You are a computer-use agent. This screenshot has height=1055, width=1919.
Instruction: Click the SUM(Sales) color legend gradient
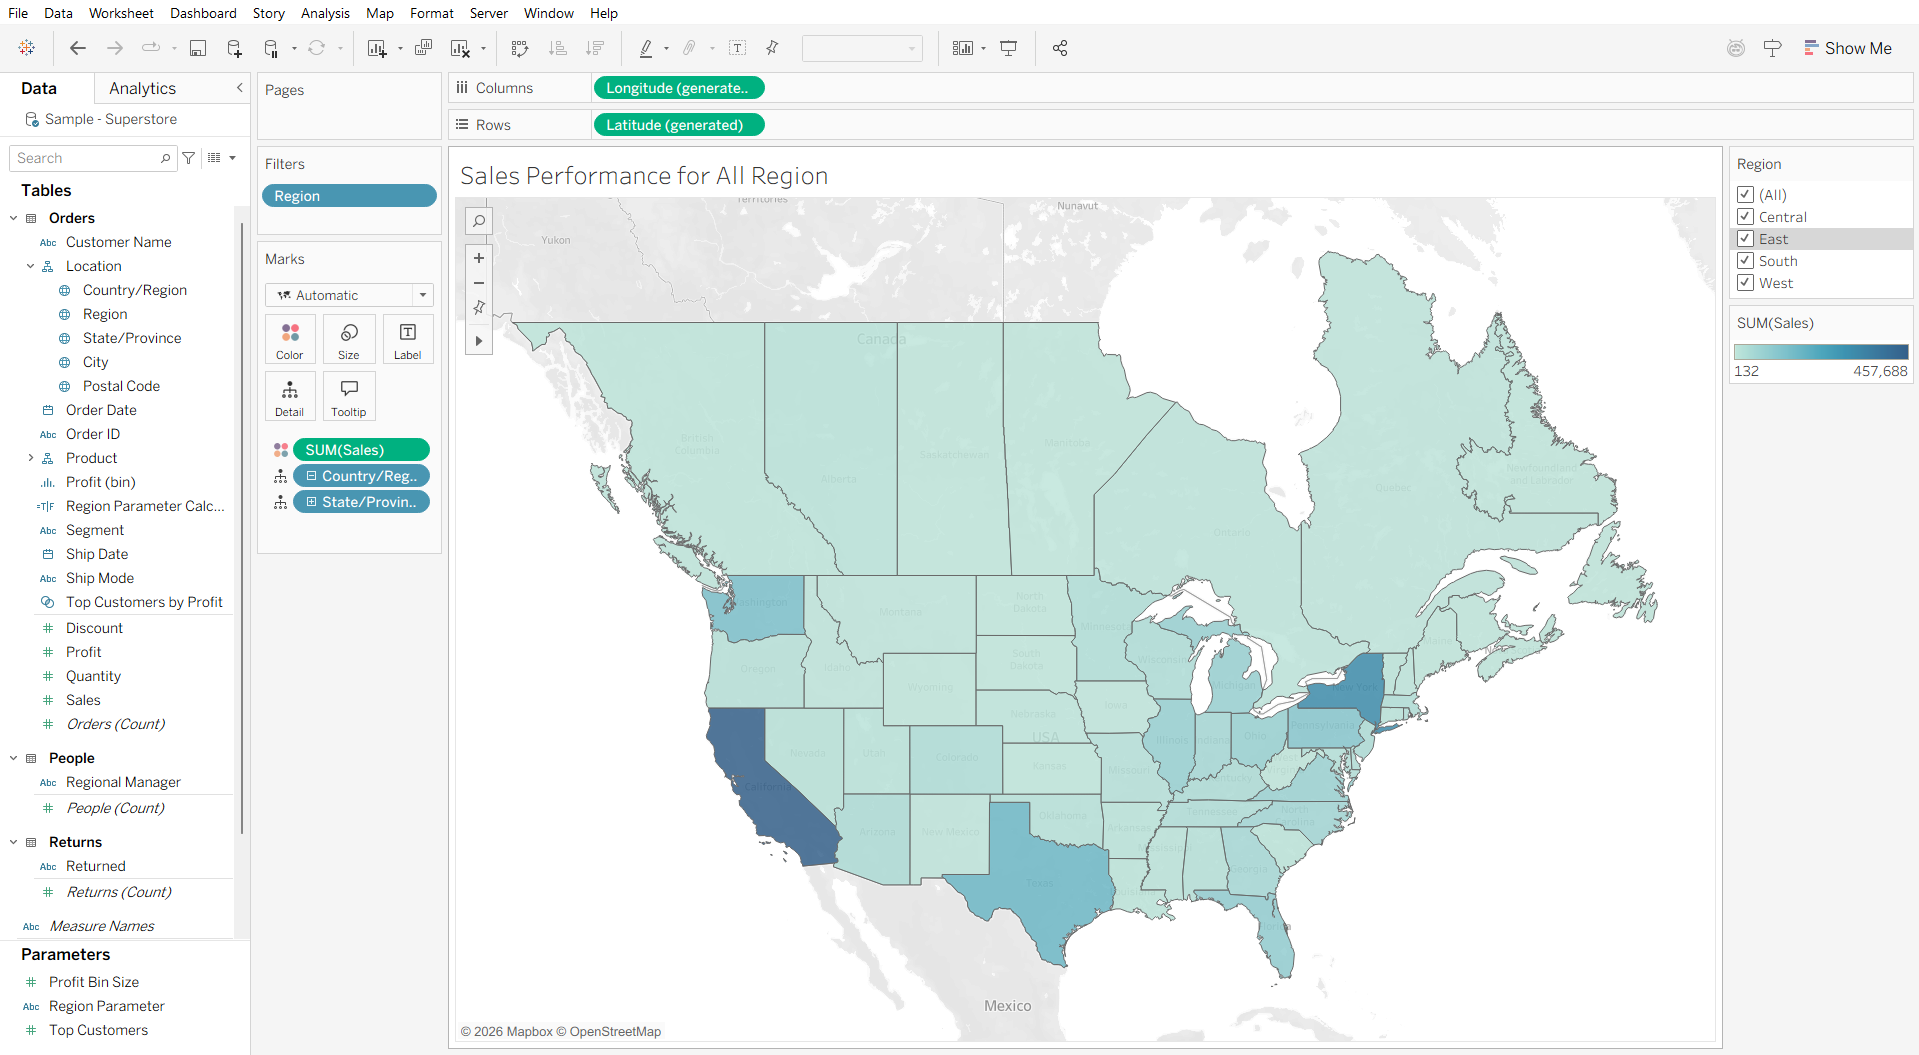1820,352
